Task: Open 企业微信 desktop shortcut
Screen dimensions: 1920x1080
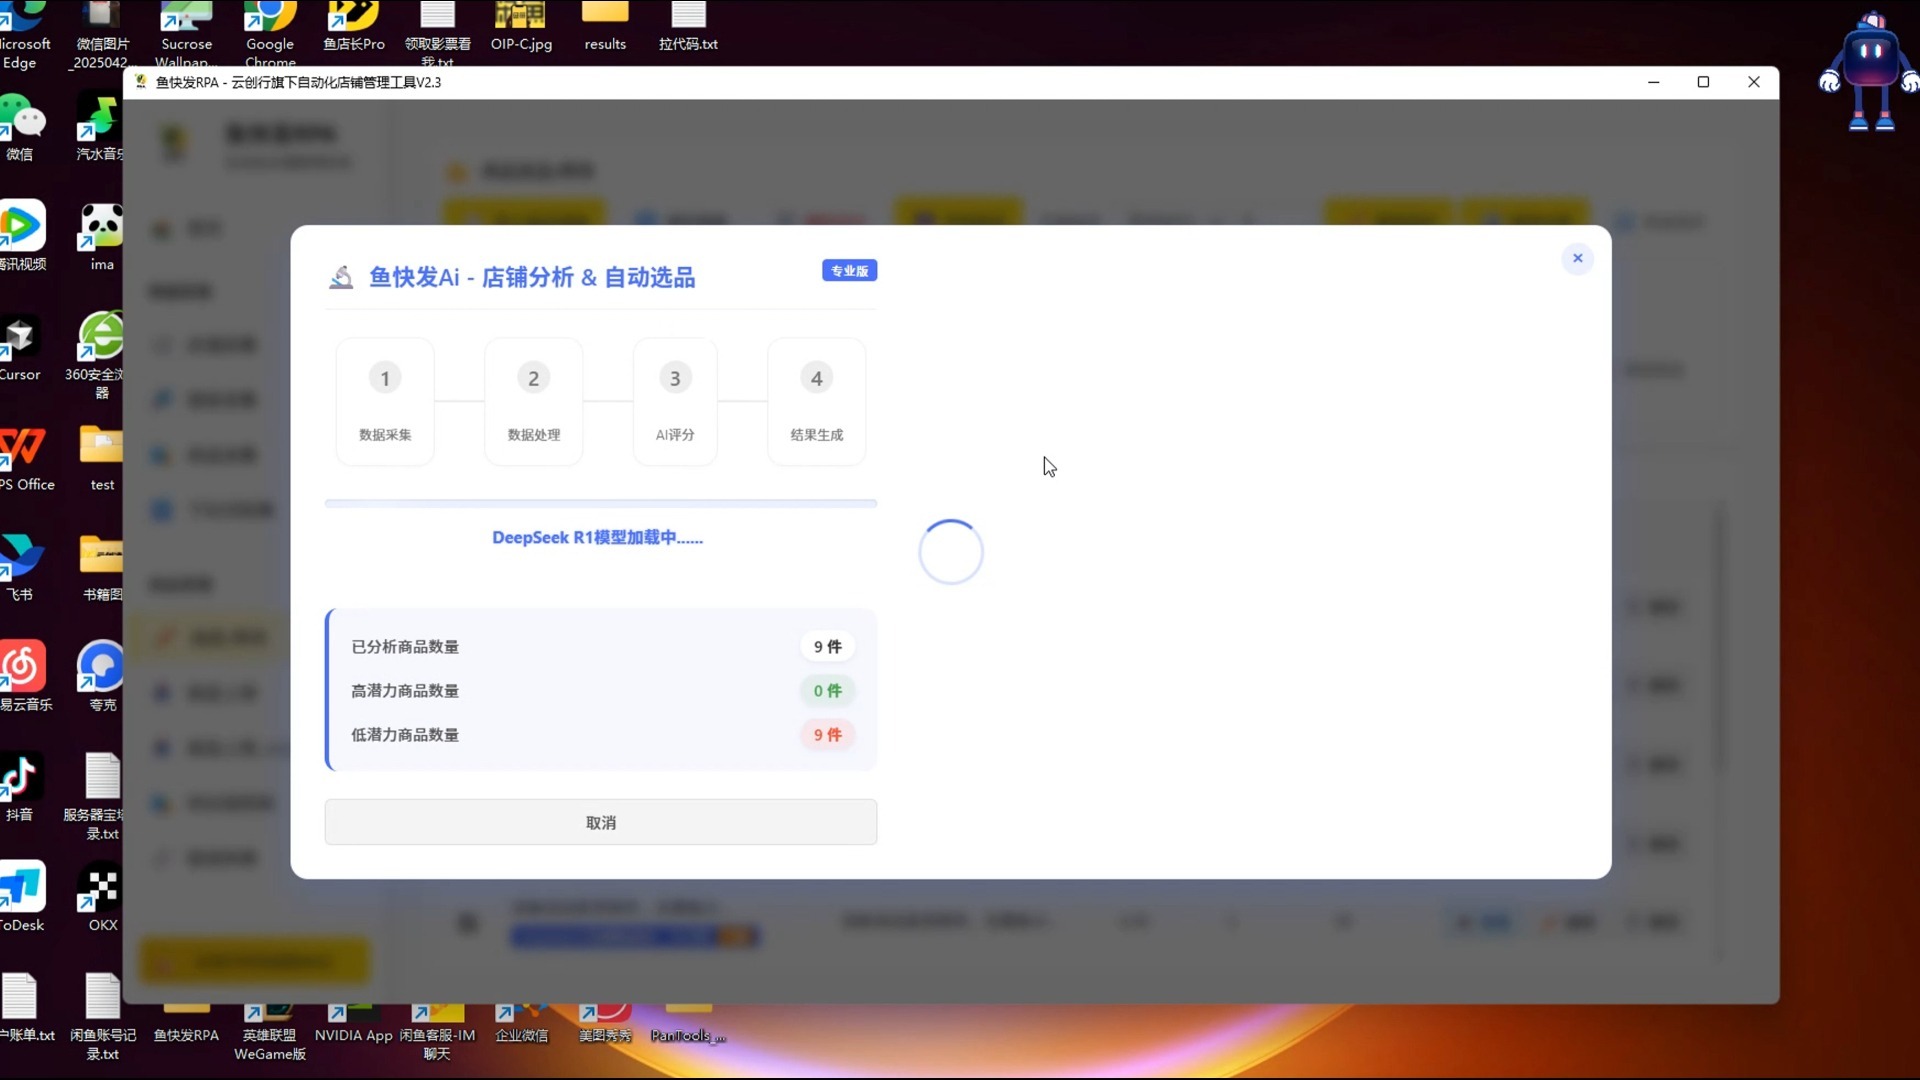Action: [521, 1025]
